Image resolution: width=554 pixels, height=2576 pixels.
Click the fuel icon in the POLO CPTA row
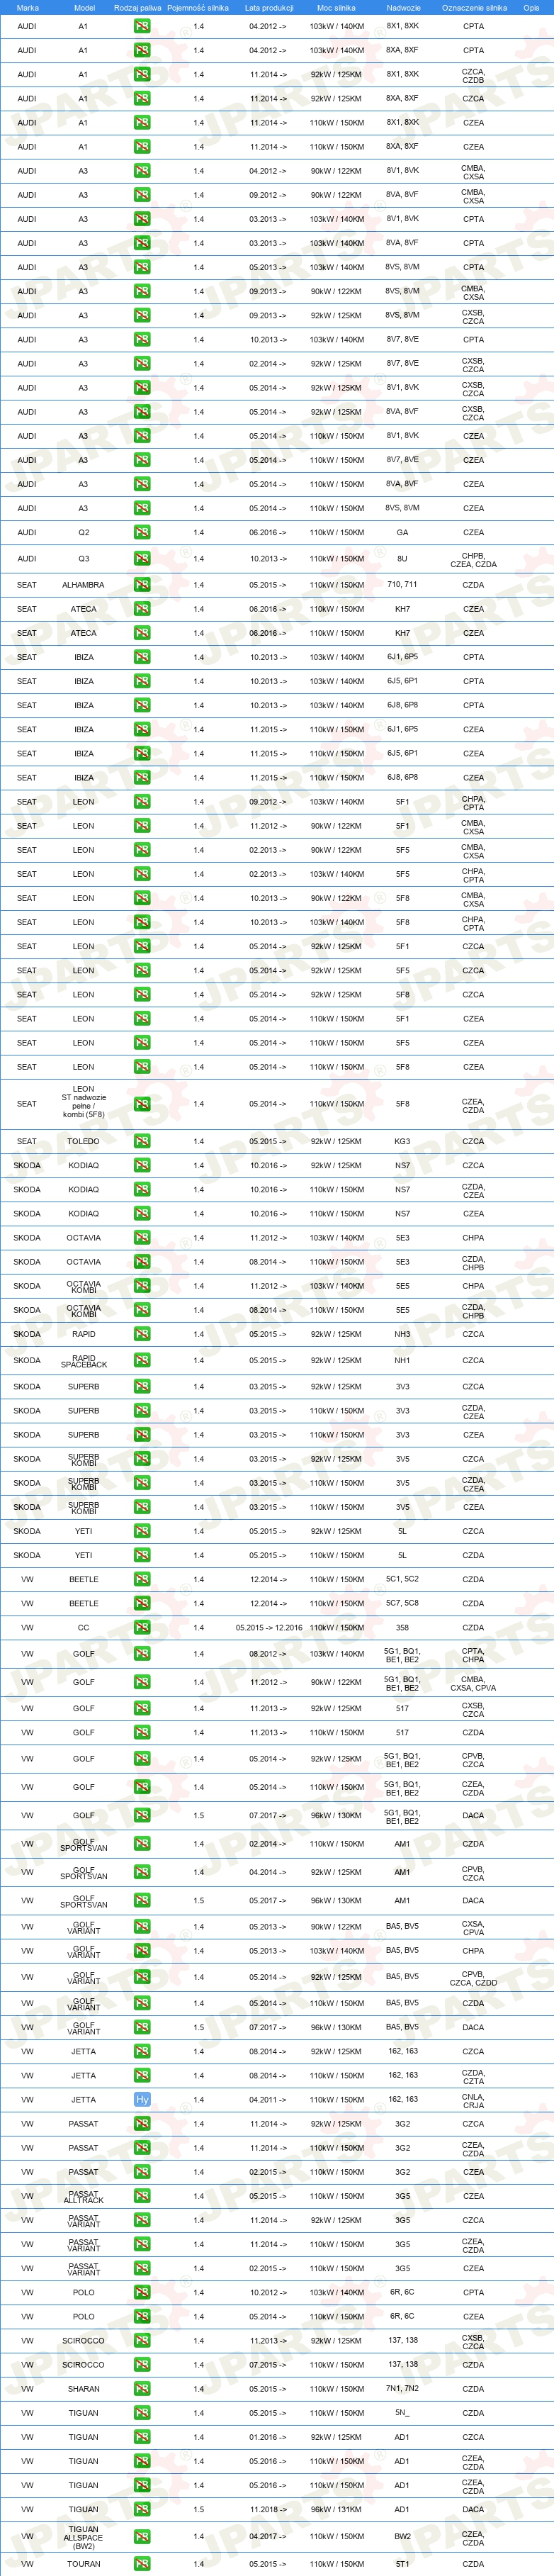point(142,2292)
